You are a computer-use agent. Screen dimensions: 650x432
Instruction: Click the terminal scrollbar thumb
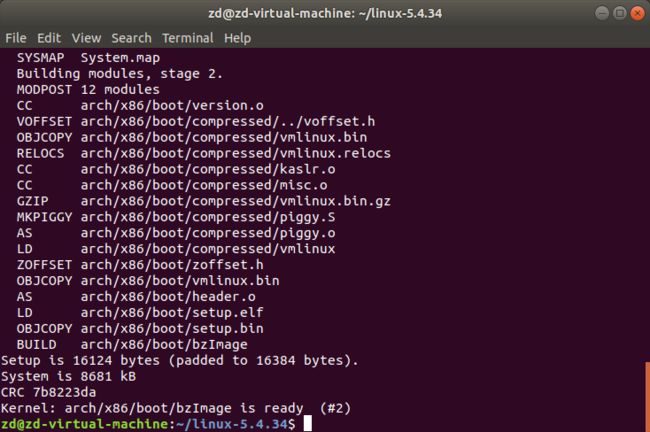(648, 396)
